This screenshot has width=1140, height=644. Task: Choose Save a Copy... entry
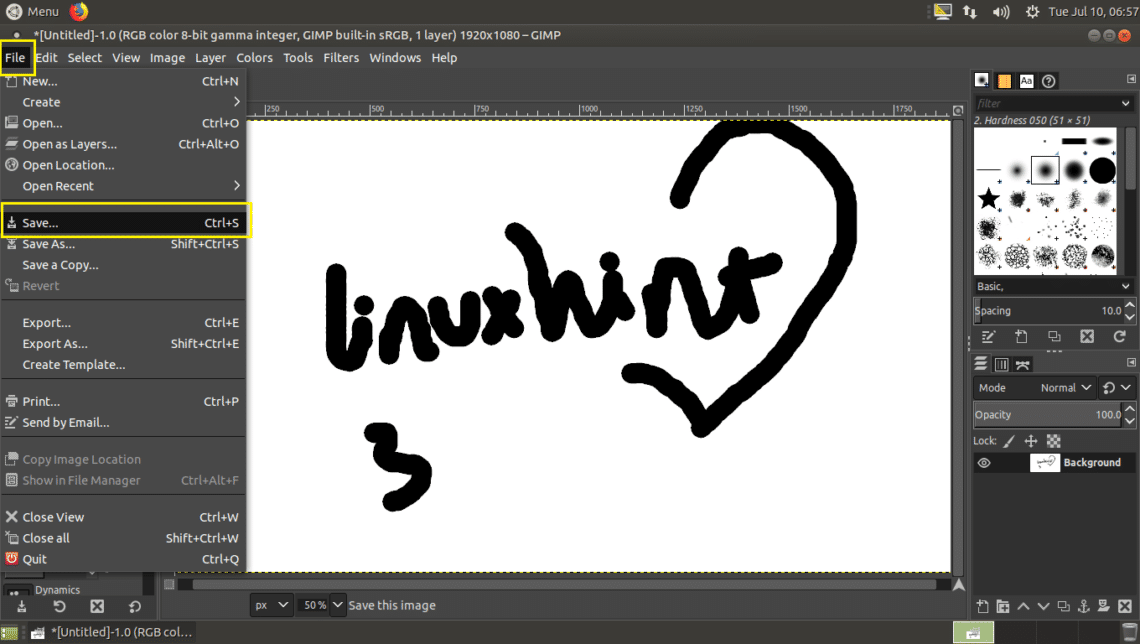(x=124, y=265)
